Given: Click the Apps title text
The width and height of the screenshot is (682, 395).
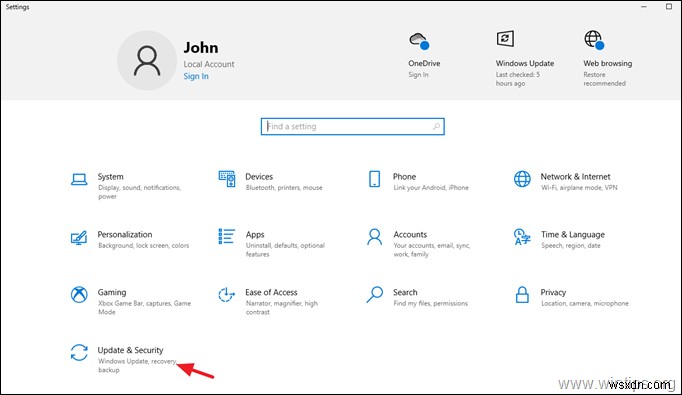Looking at the screenshot, I should pyautogui.click(x=255, y=235).
